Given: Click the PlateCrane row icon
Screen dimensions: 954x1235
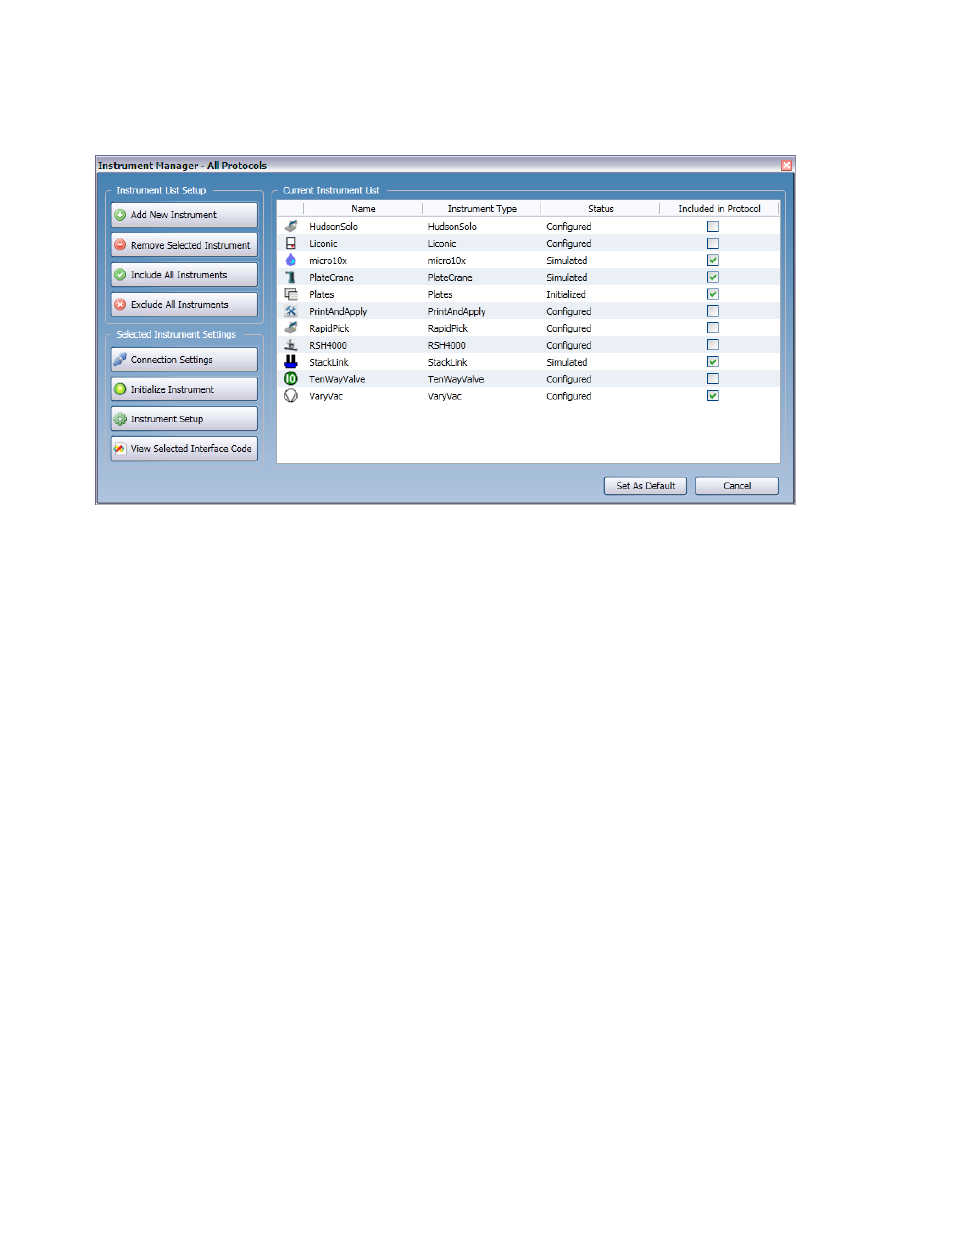Looking at the screenshot, I should point(291,277).
